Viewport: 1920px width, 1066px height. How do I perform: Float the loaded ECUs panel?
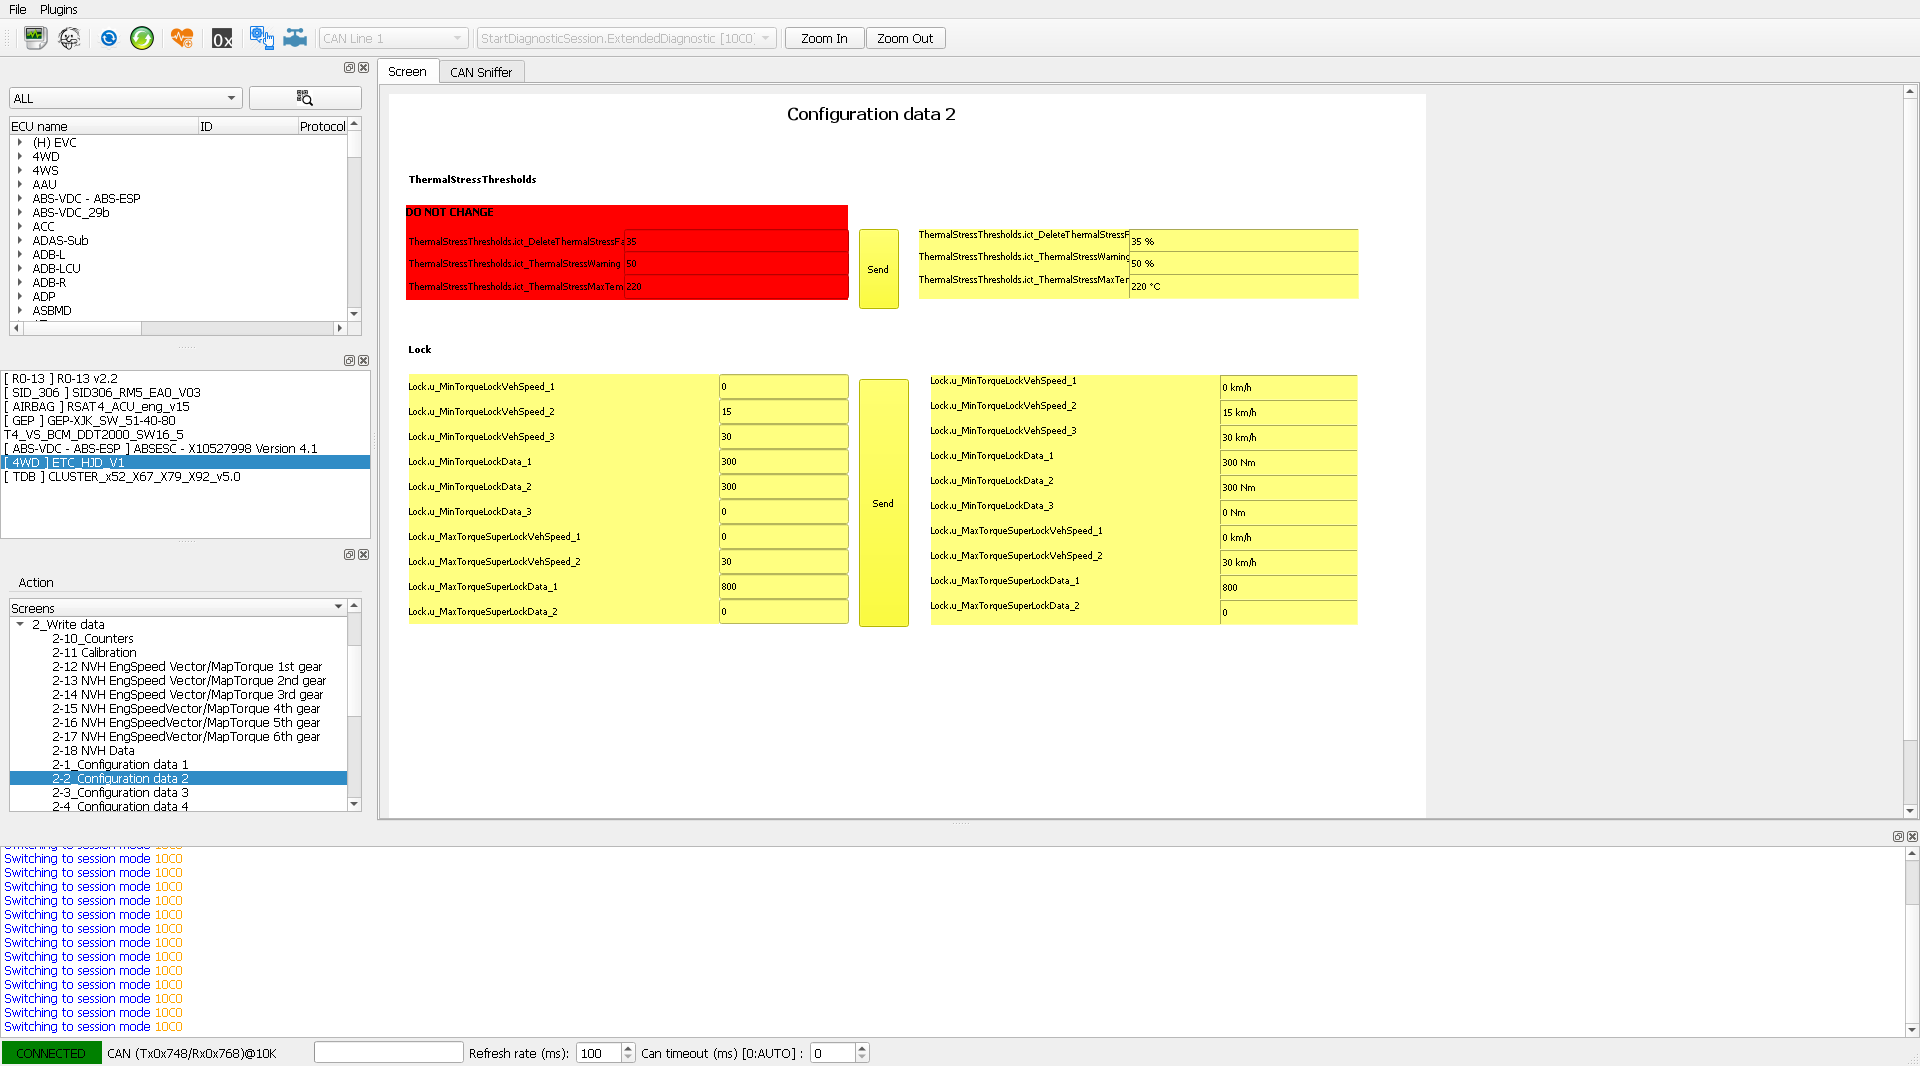coord(349,361)
